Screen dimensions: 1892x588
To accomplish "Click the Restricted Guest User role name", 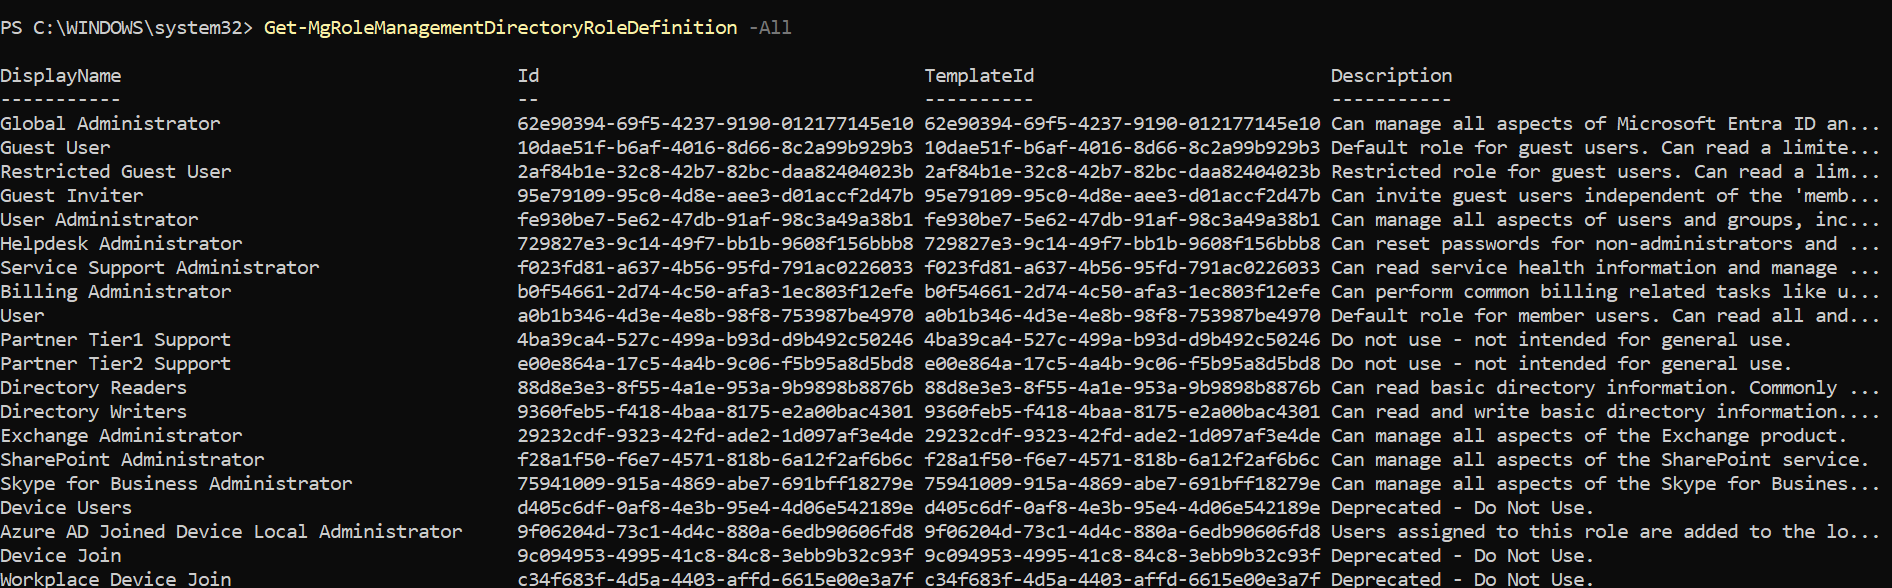I will tap(116, 172).
